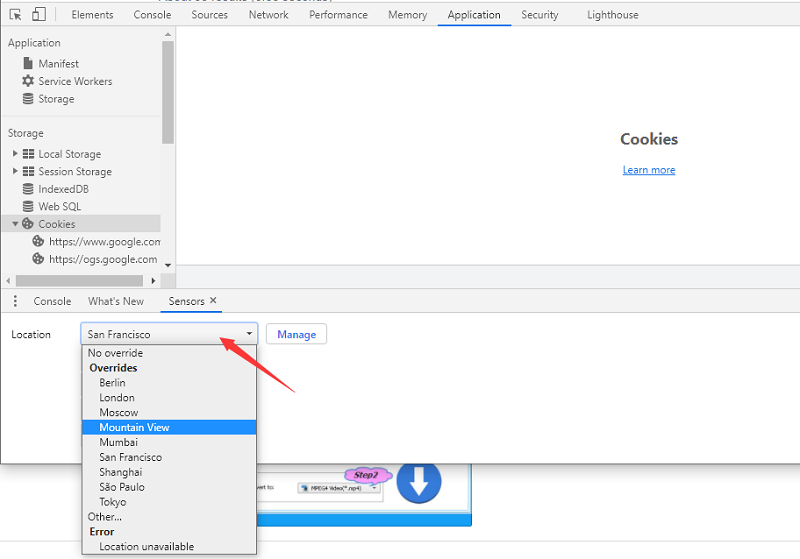Pick the Location unavailable option
Viewport: 800px width, 559px height.
click(146, 546)
